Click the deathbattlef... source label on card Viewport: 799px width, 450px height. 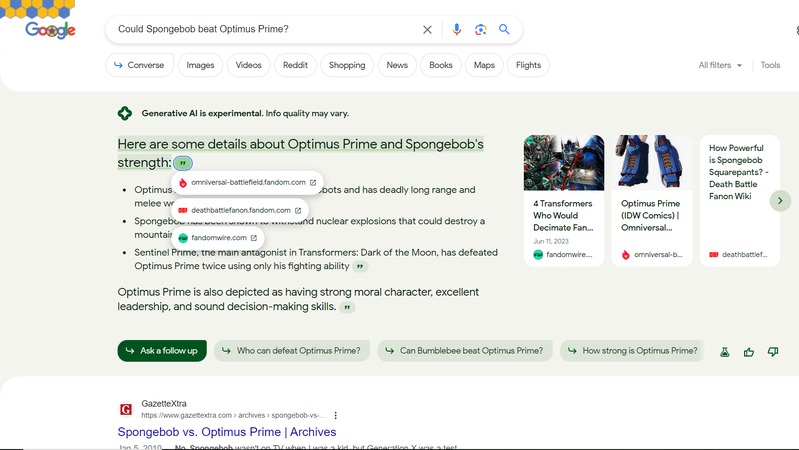point(738,254)
